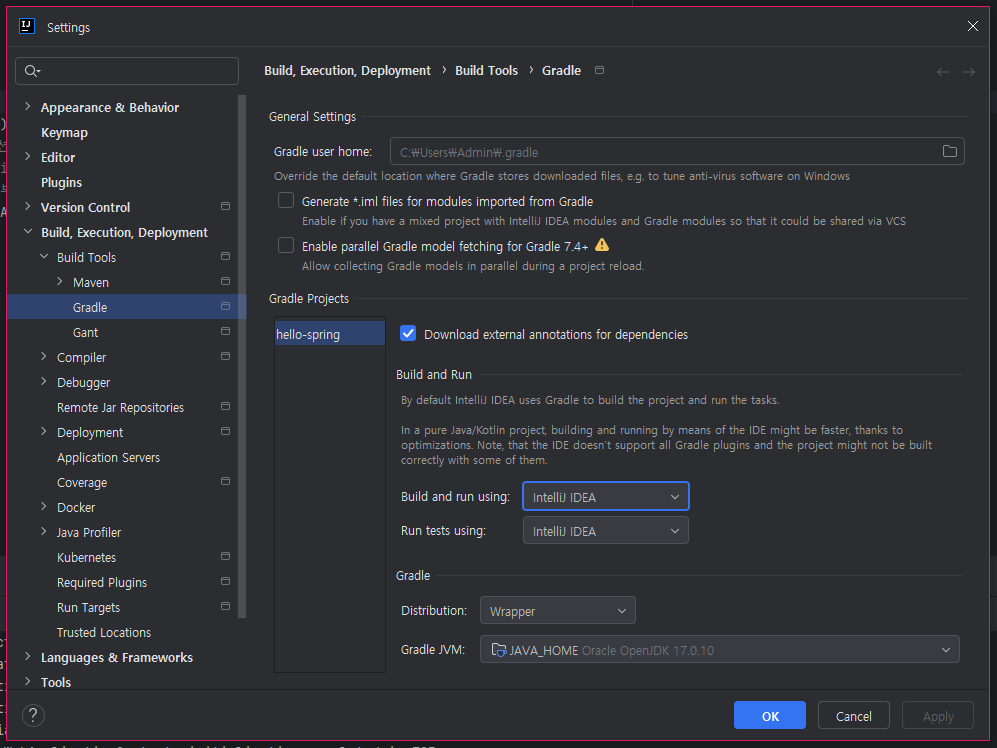Click the back navigation arrow icon

pos(943,72)
